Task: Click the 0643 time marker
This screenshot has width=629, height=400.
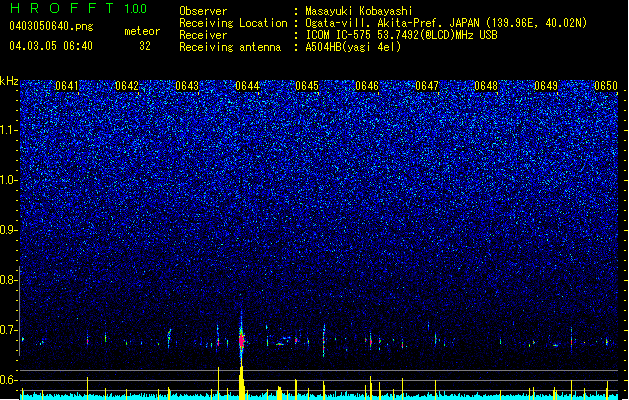Action: click(x=187, y=86)
